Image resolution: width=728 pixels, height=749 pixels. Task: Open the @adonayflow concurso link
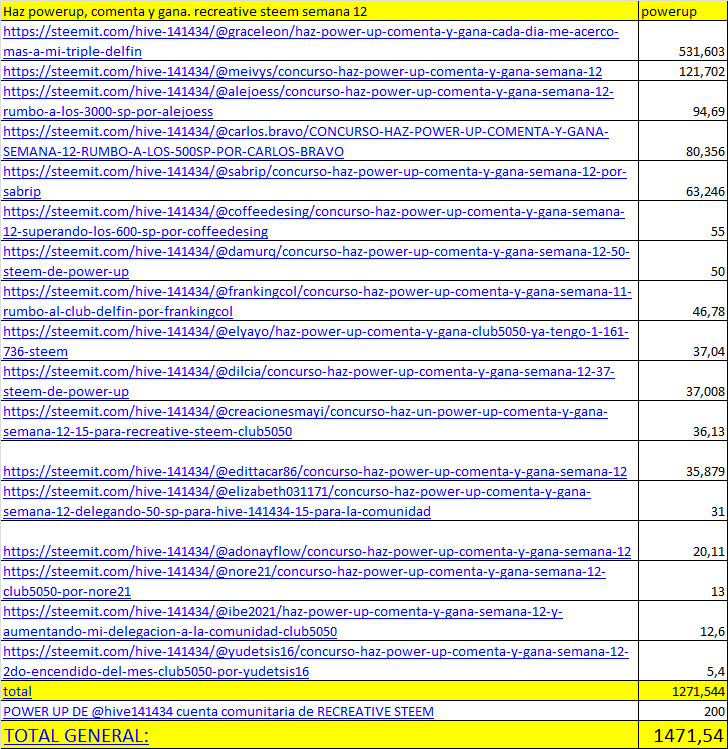(x=317, y=552)
